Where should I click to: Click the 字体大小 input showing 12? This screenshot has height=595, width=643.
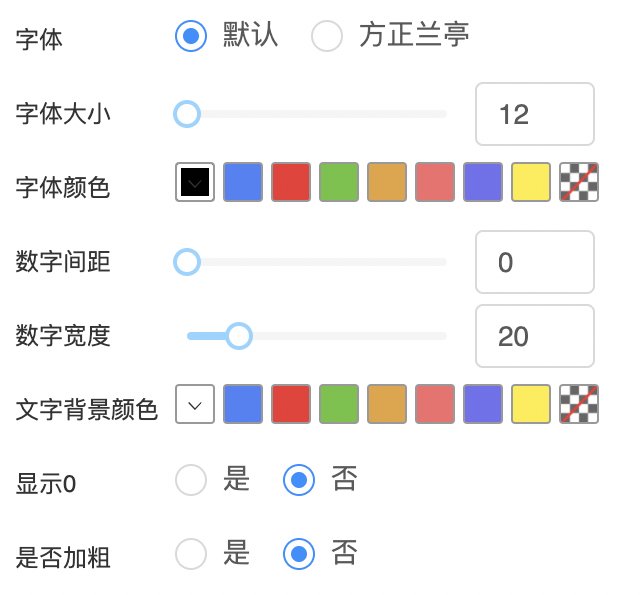[534, 114]
